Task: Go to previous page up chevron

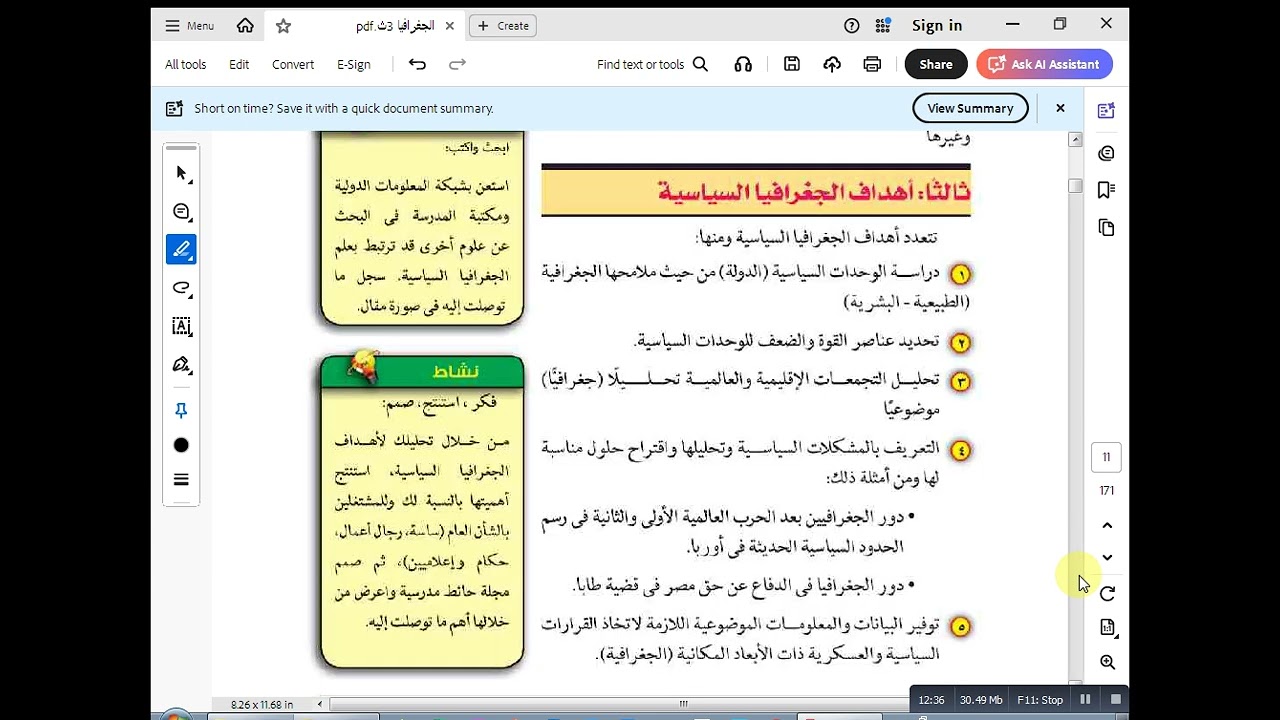Action: [x=1107, y=526]
